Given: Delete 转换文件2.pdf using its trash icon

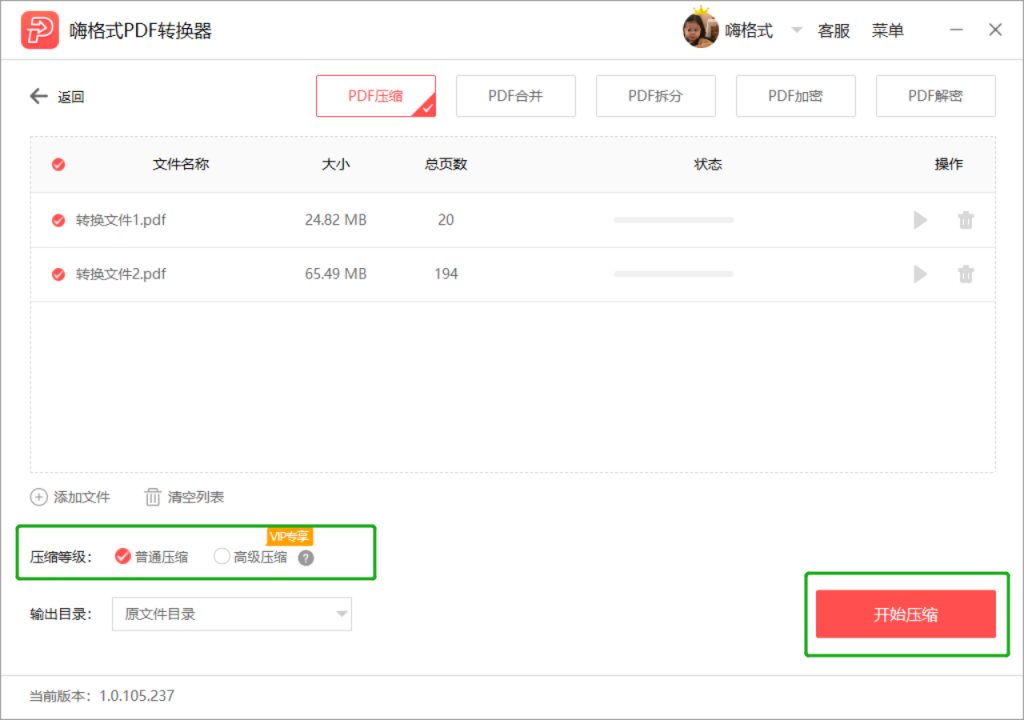Looking at the screenshot, I should click(966, 274).
